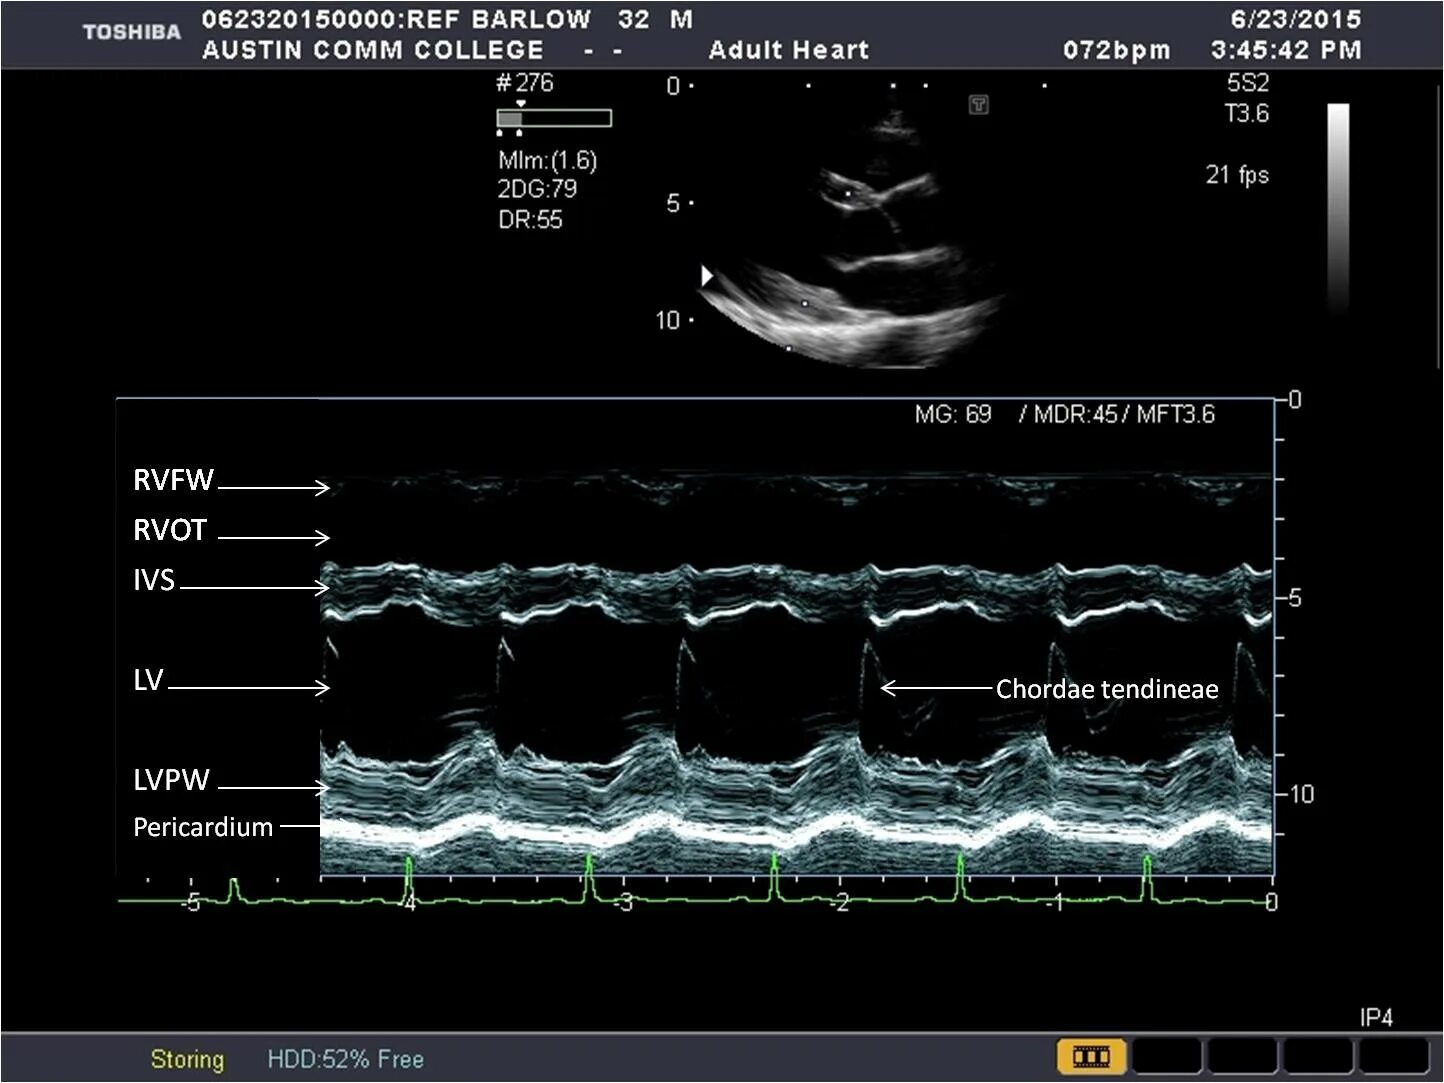Click the 072bpm heart rate readout

[1116, 50]
